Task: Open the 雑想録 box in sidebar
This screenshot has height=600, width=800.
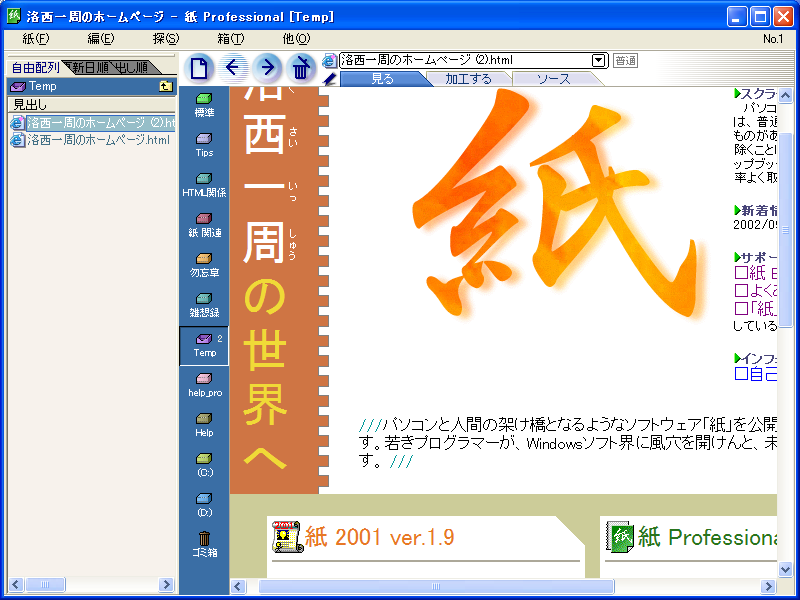Action: coord(204,304)
